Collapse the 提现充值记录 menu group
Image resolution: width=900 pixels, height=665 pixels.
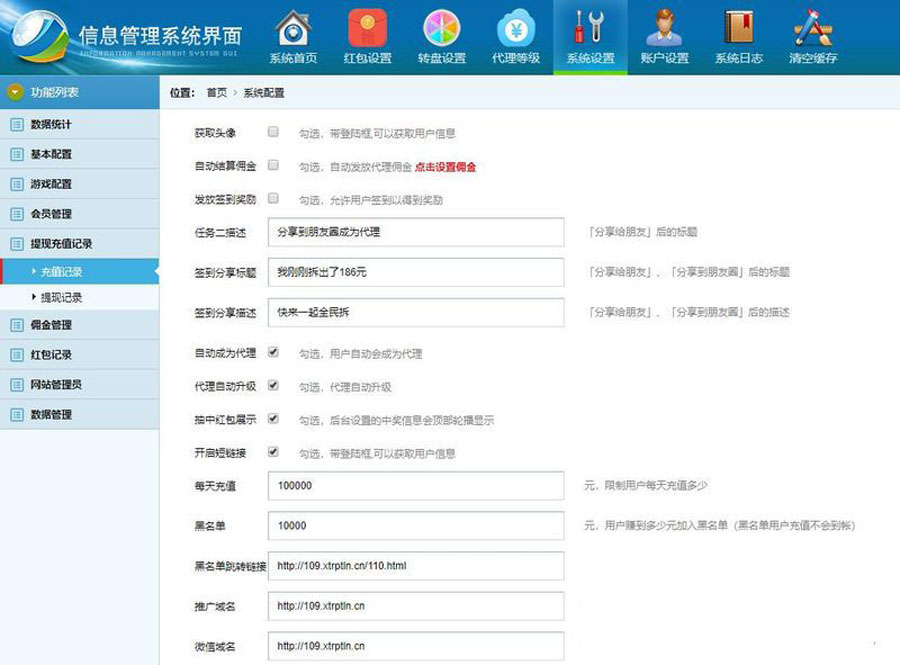[61, 244]
